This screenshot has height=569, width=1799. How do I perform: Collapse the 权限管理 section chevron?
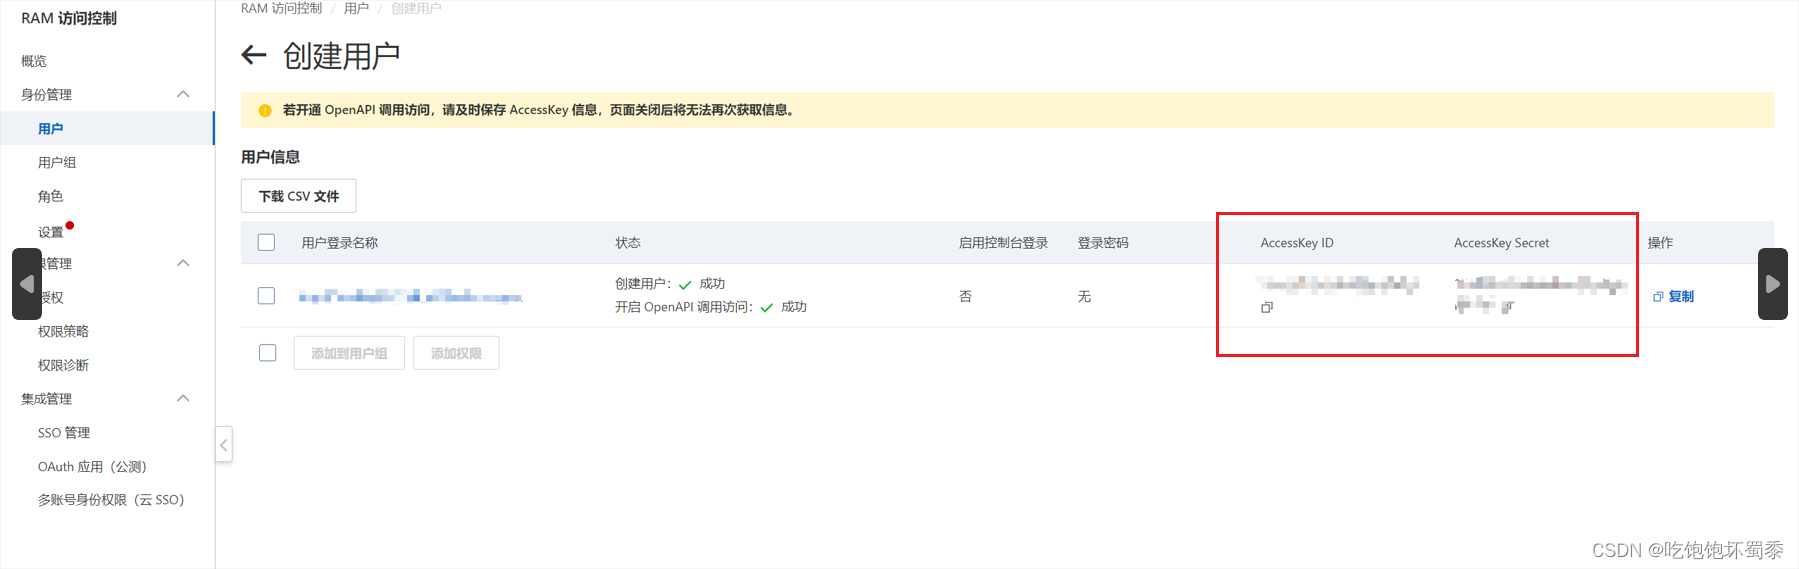(x=183, y=263)
